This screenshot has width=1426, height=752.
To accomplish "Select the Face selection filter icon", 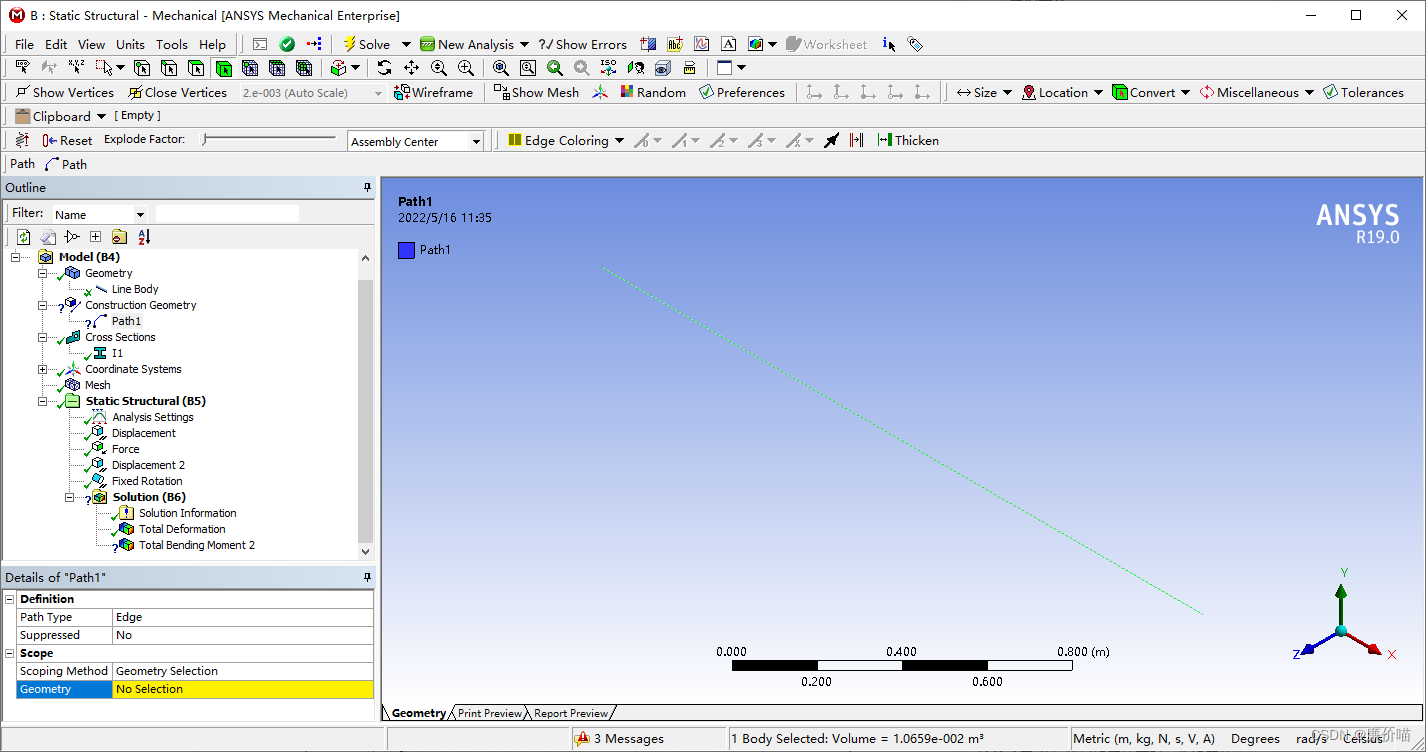I will [x=196, y=68].
